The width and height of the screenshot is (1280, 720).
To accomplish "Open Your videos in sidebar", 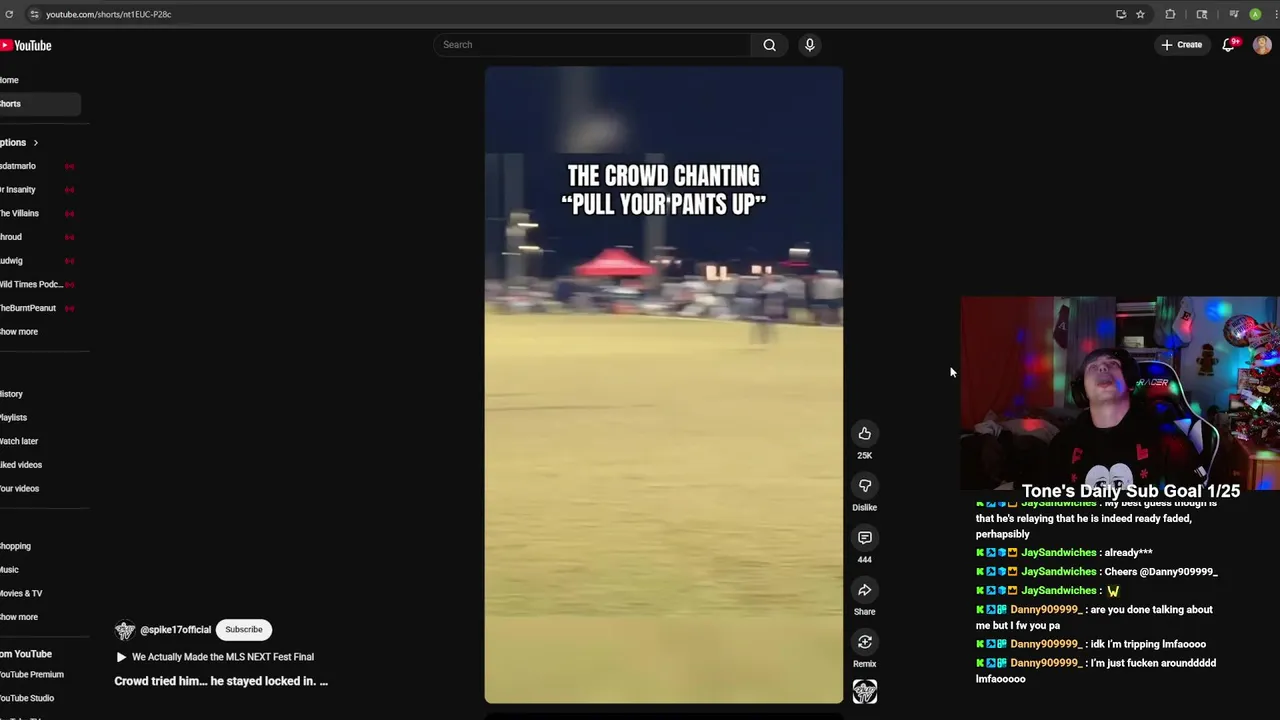I will (x=19, y=489).
